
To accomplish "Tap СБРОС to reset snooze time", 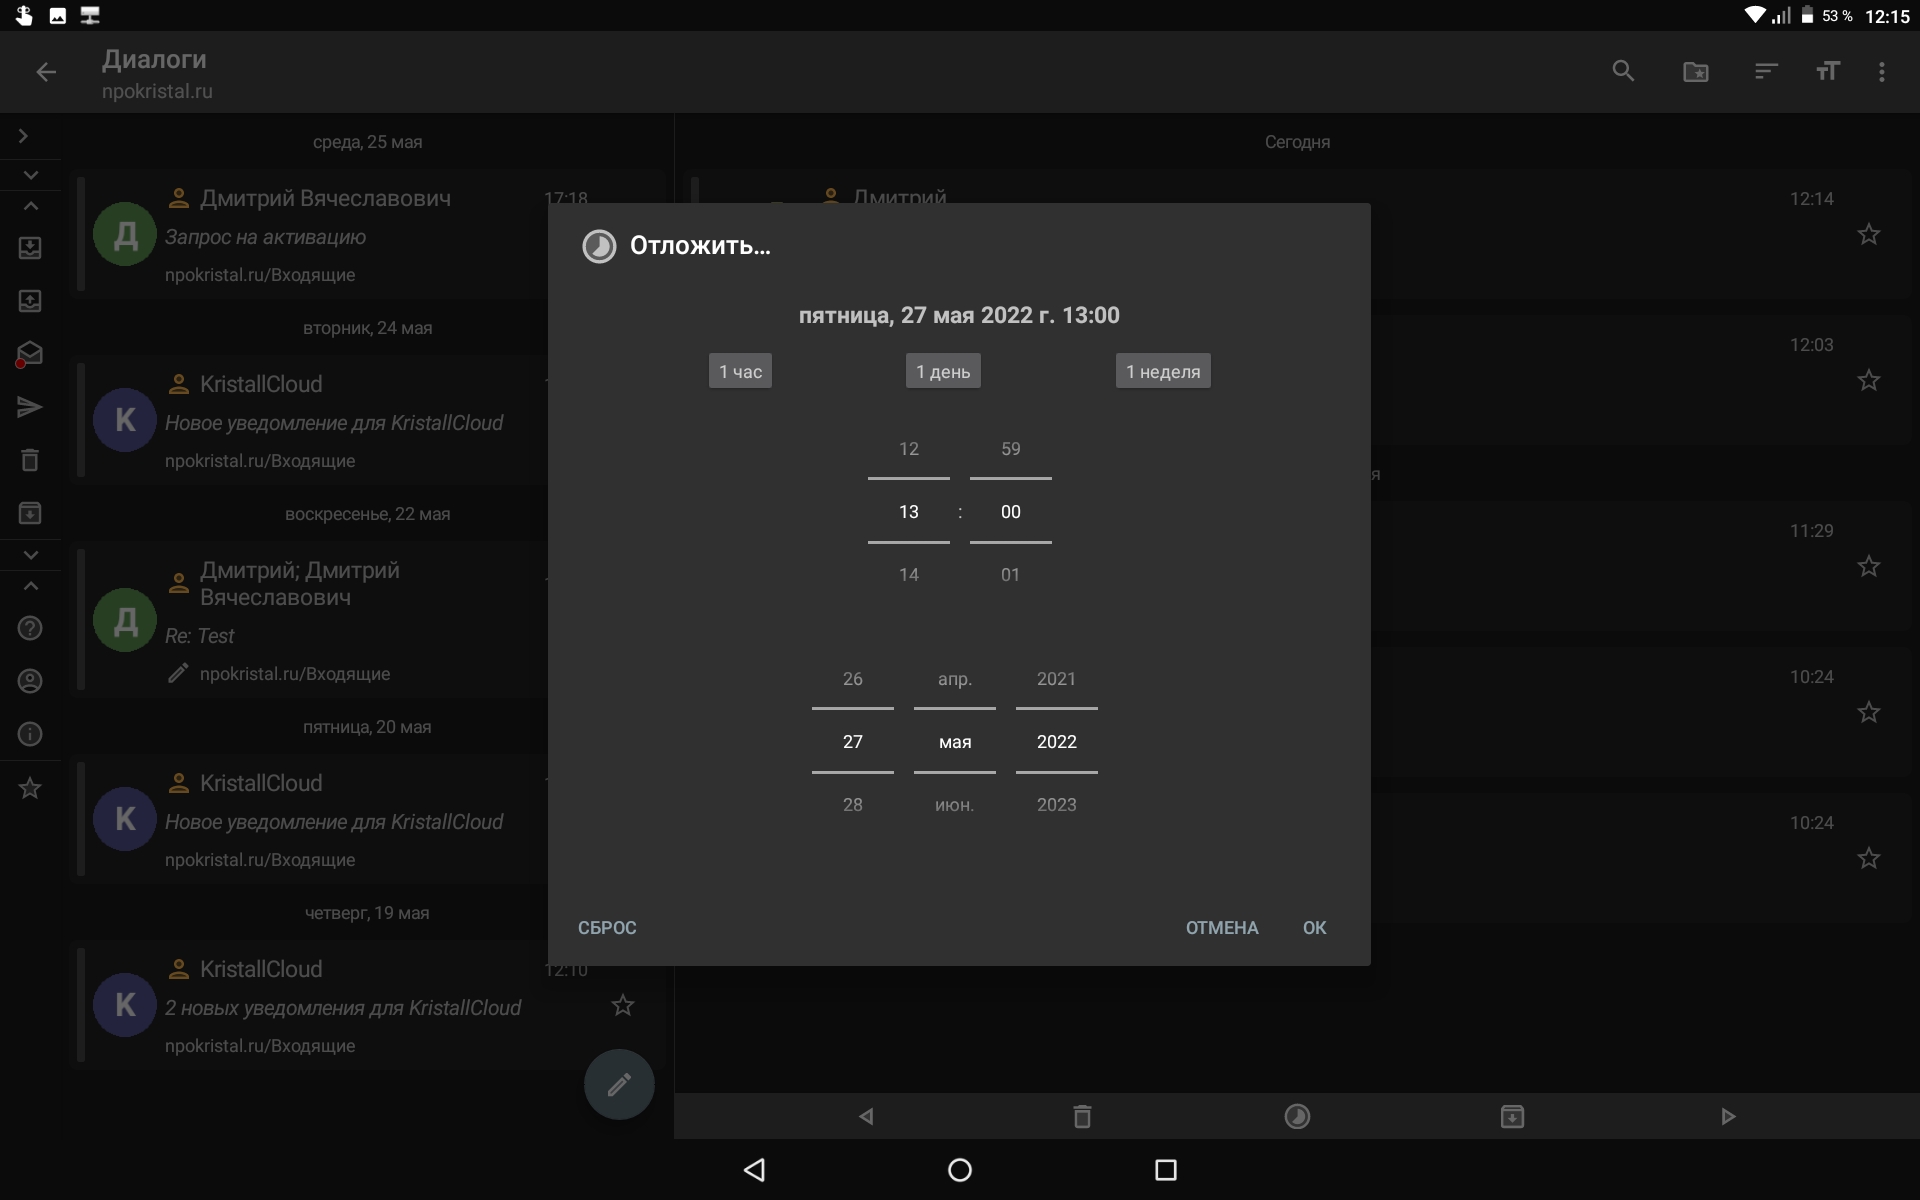I will [607, 928].
